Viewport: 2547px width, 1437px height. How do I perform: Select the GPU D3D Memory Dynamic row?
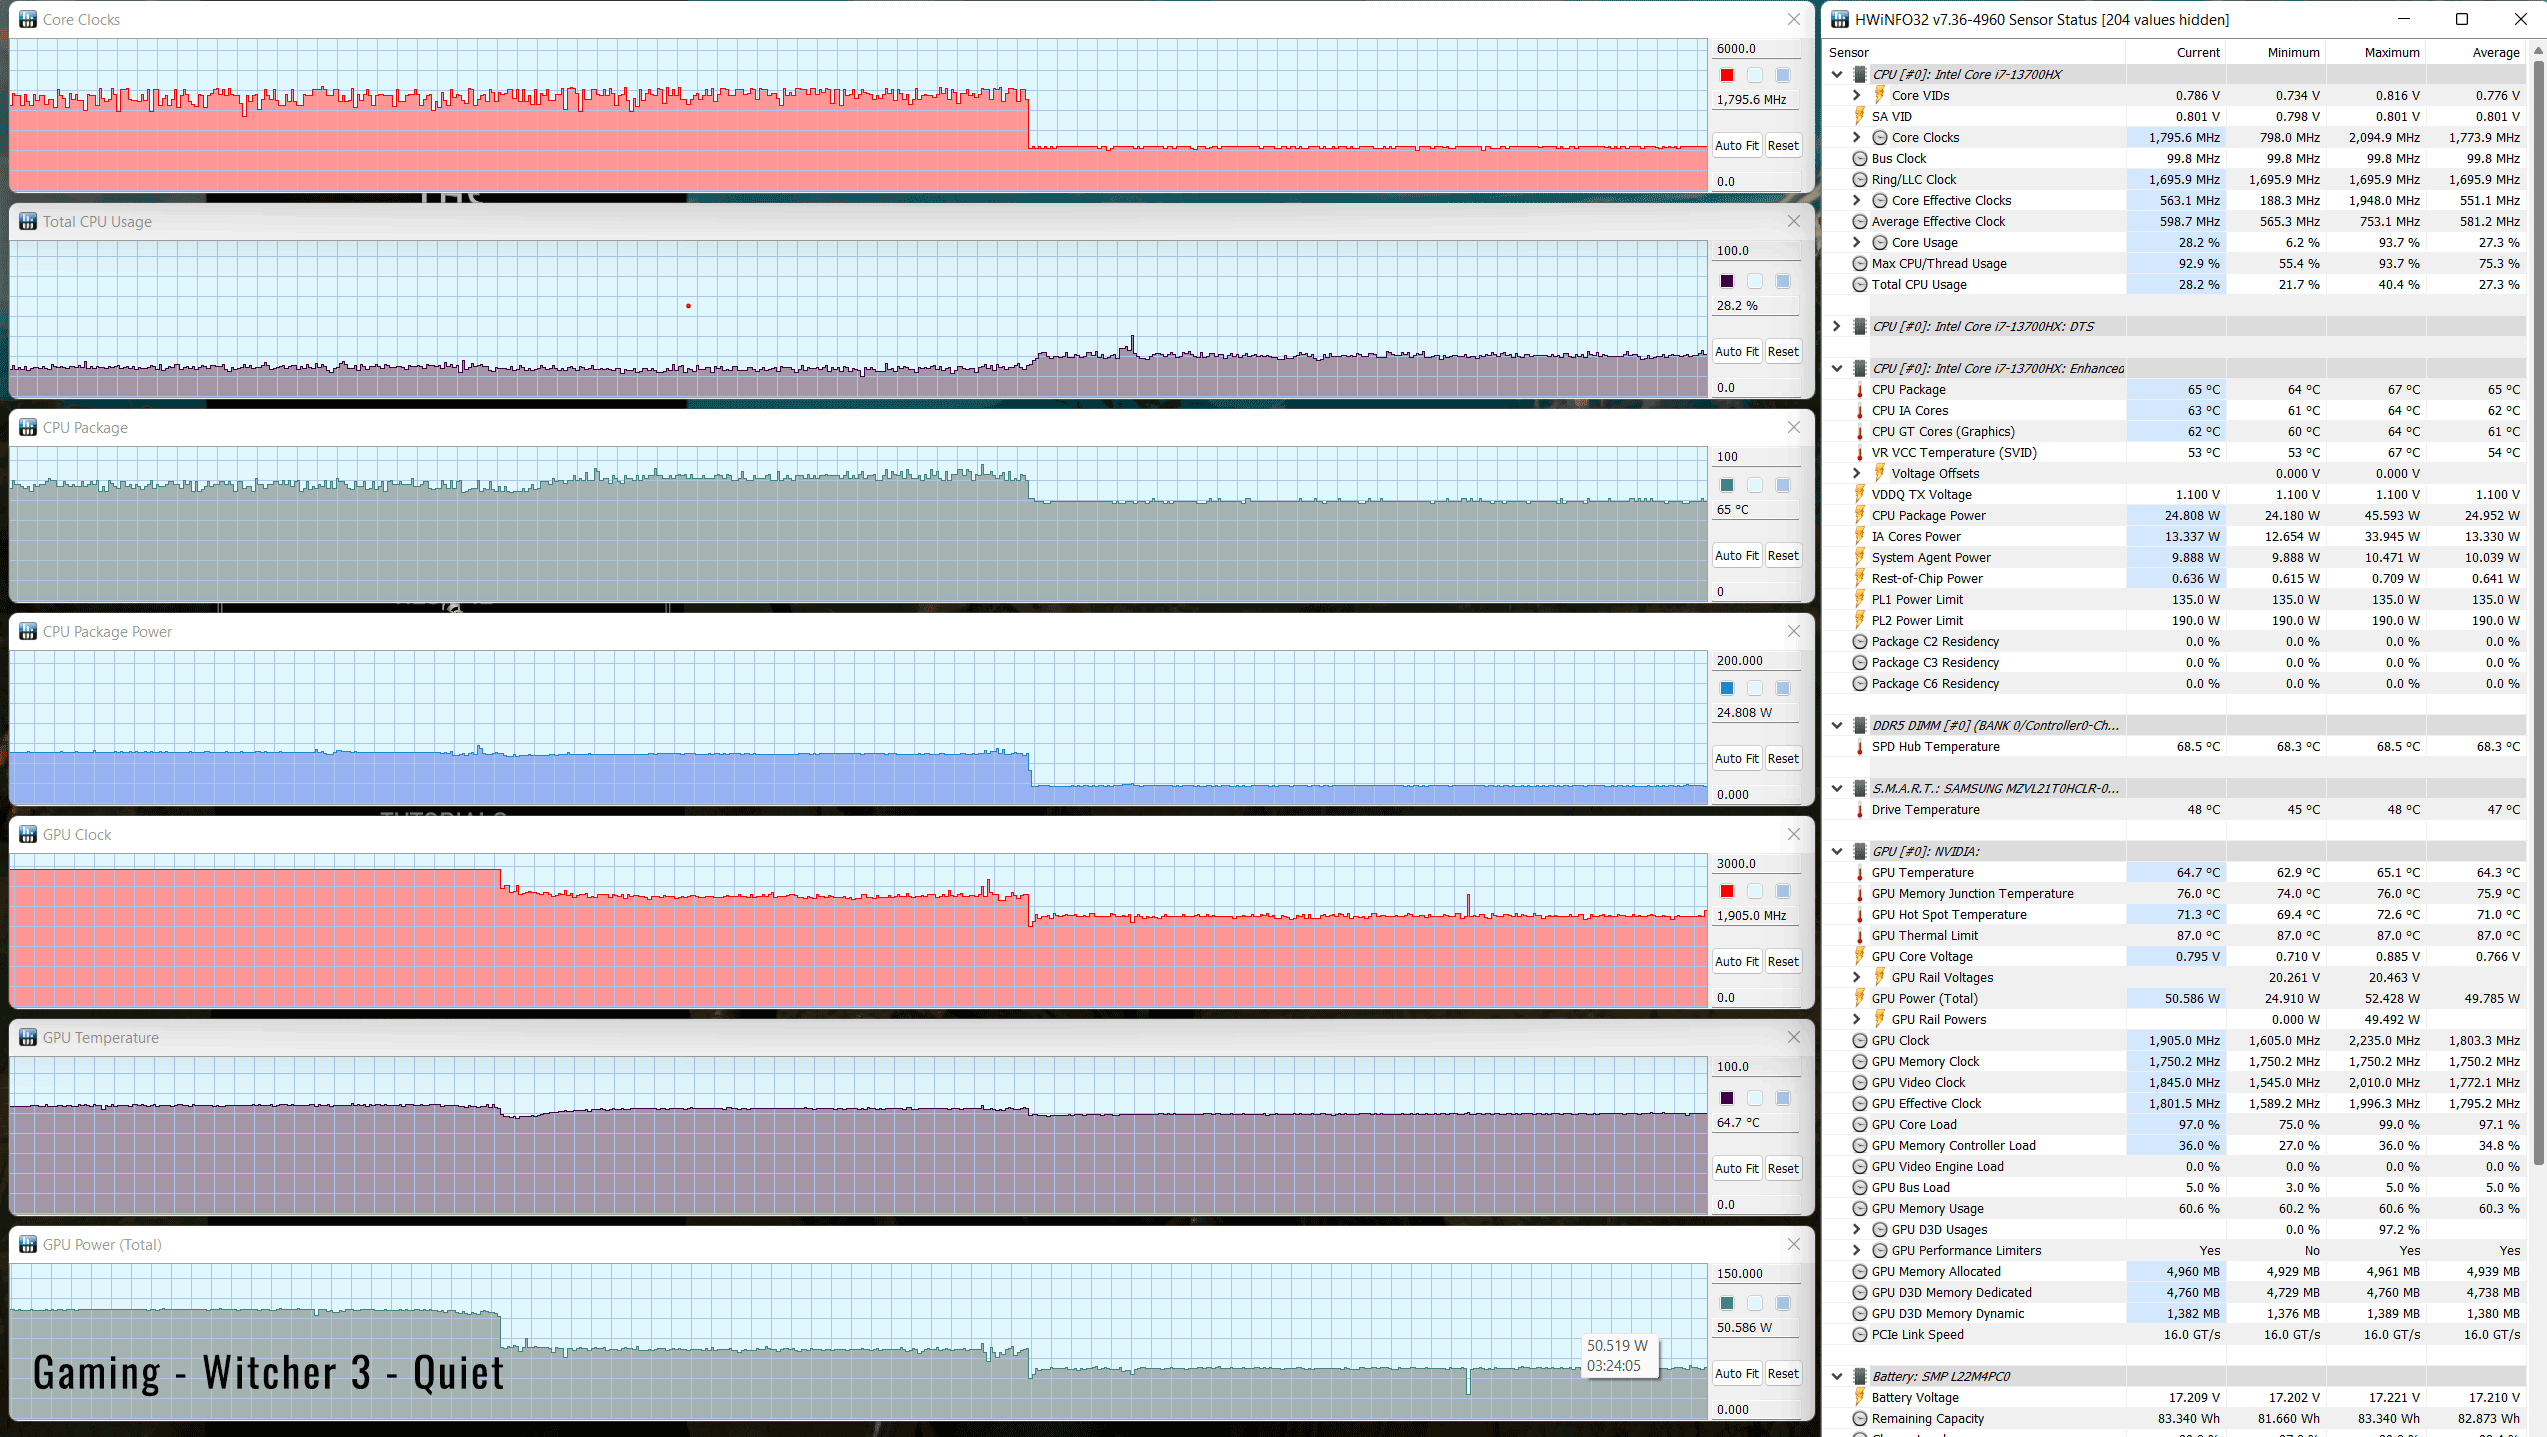(x=2174, y=1313)
